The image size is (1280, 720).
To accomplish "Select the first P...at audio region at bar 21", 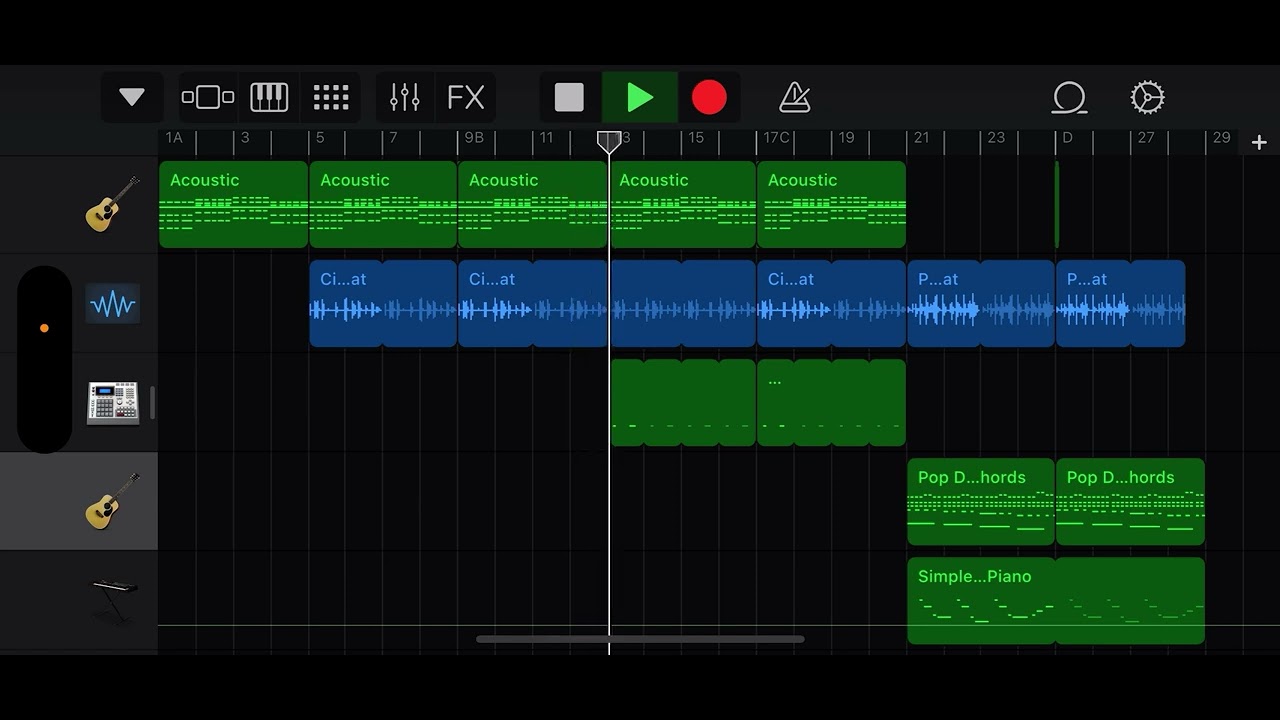I will (x=980, y=304).
